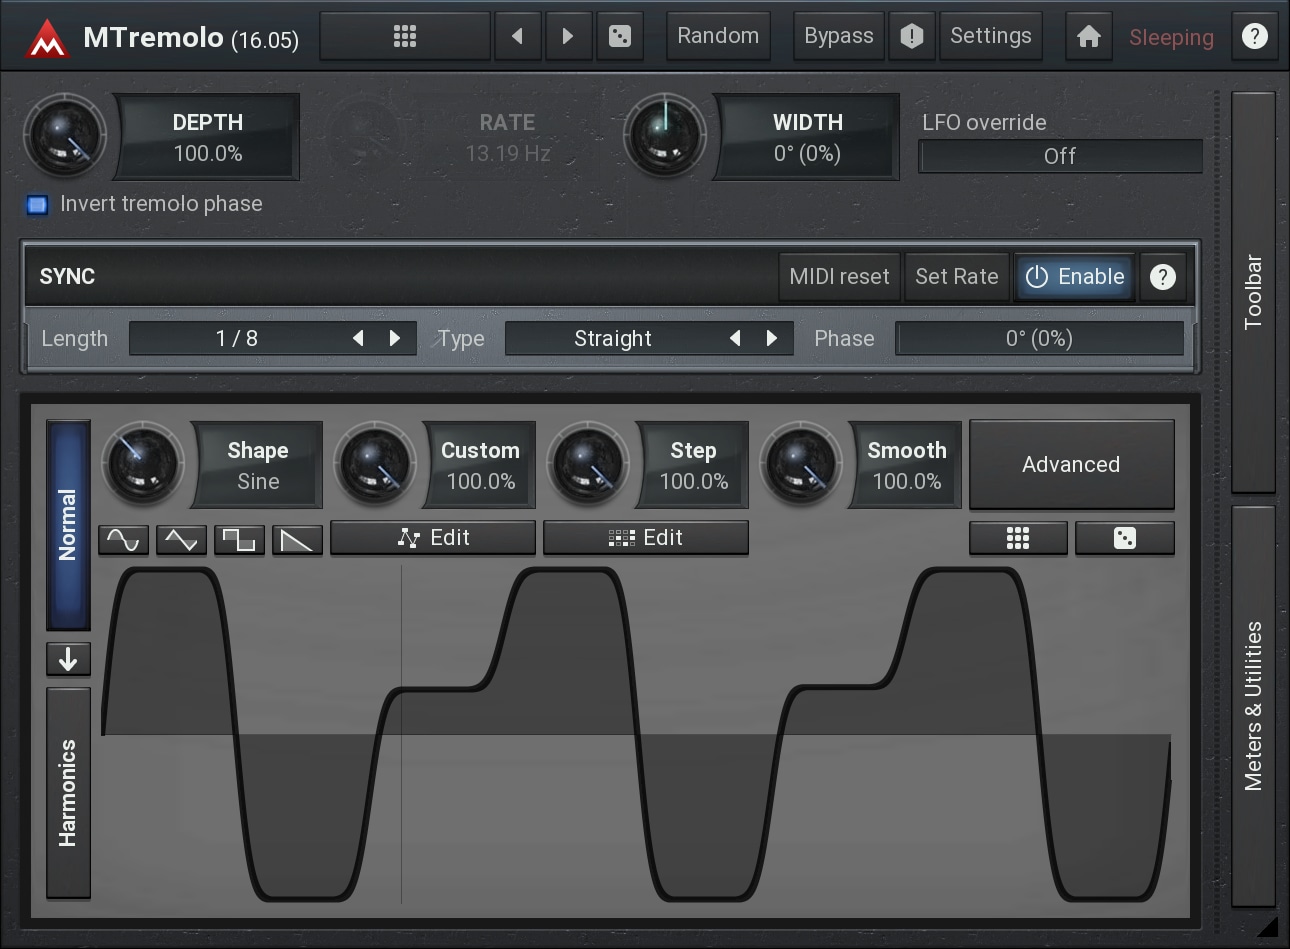Click the LFO waveform graph
1290x949 pixels.
pos(636,734)
